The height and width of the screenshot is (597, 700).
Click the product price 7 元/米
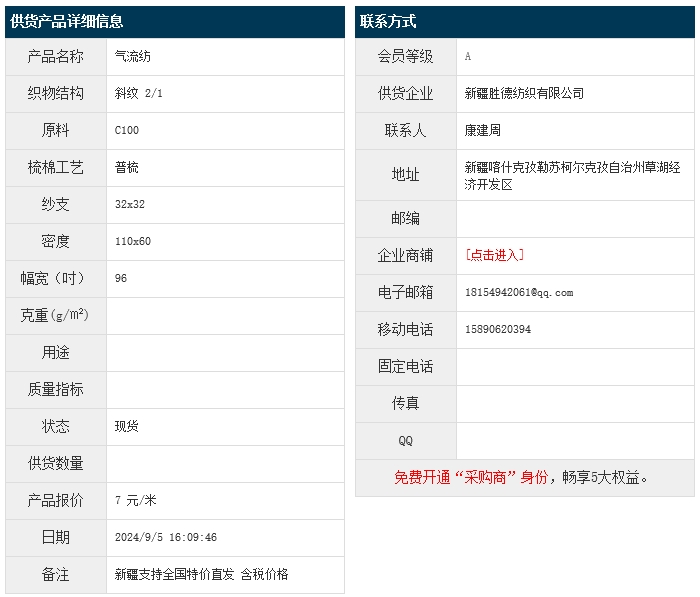[x=136, y=500]
